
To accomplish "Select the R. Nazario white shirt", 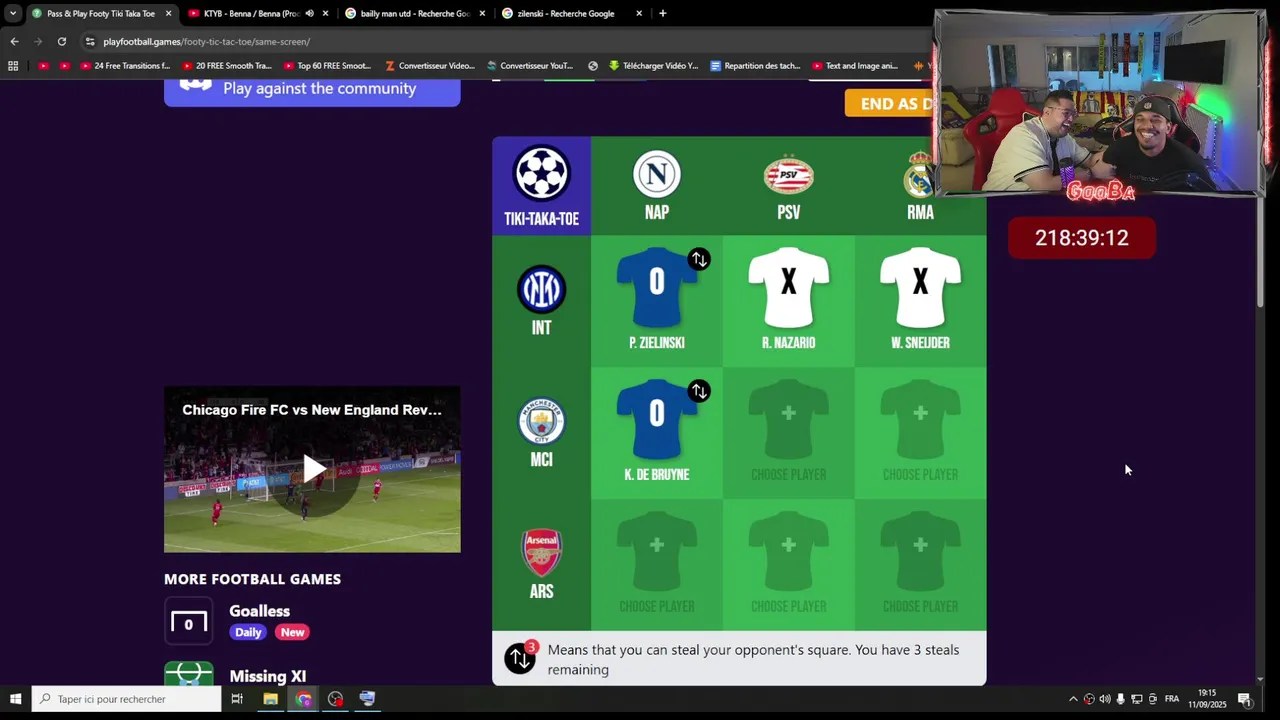I will (788, 287).
